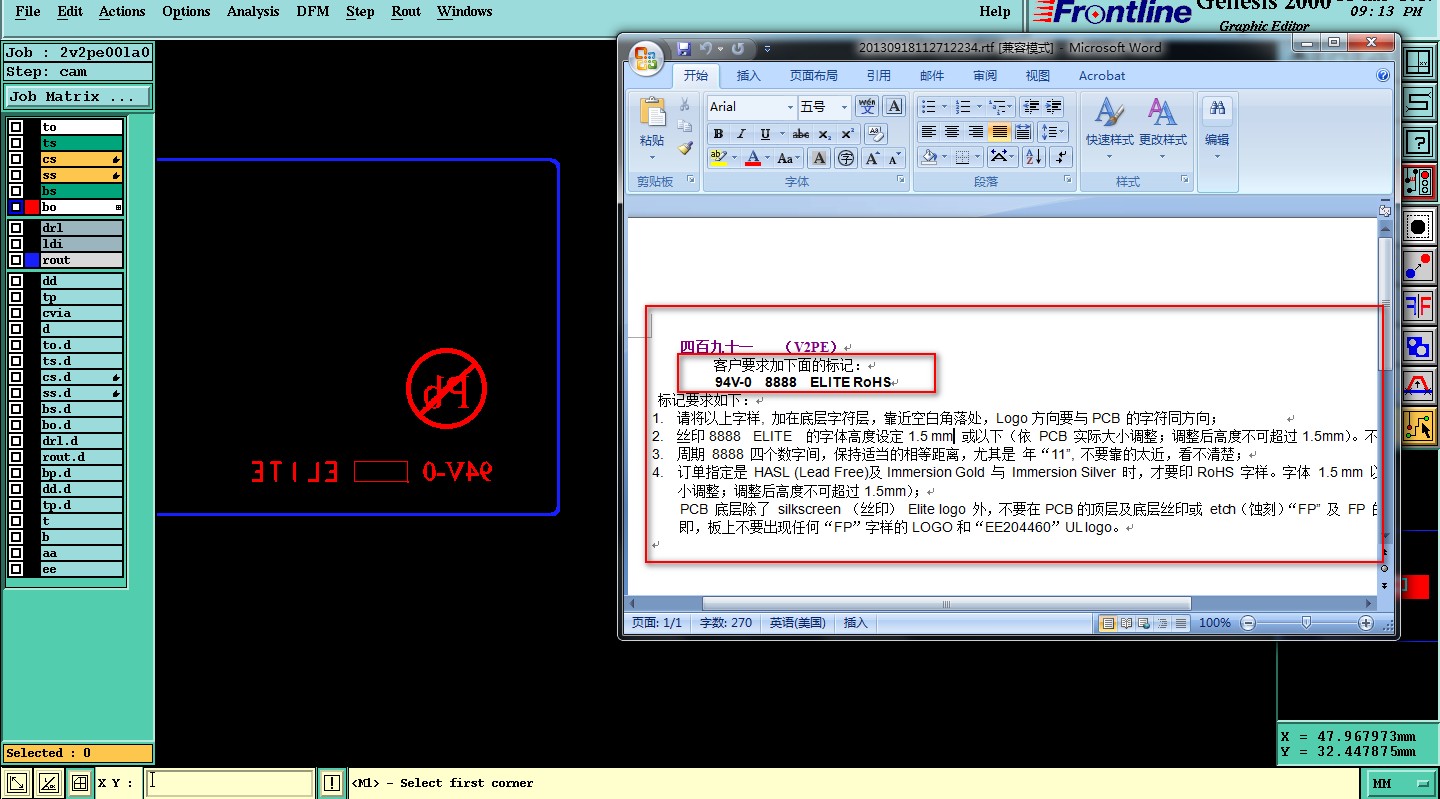Click the Genesis mirrored F icon
The image size is (1440, 799).
[1418, 305]
